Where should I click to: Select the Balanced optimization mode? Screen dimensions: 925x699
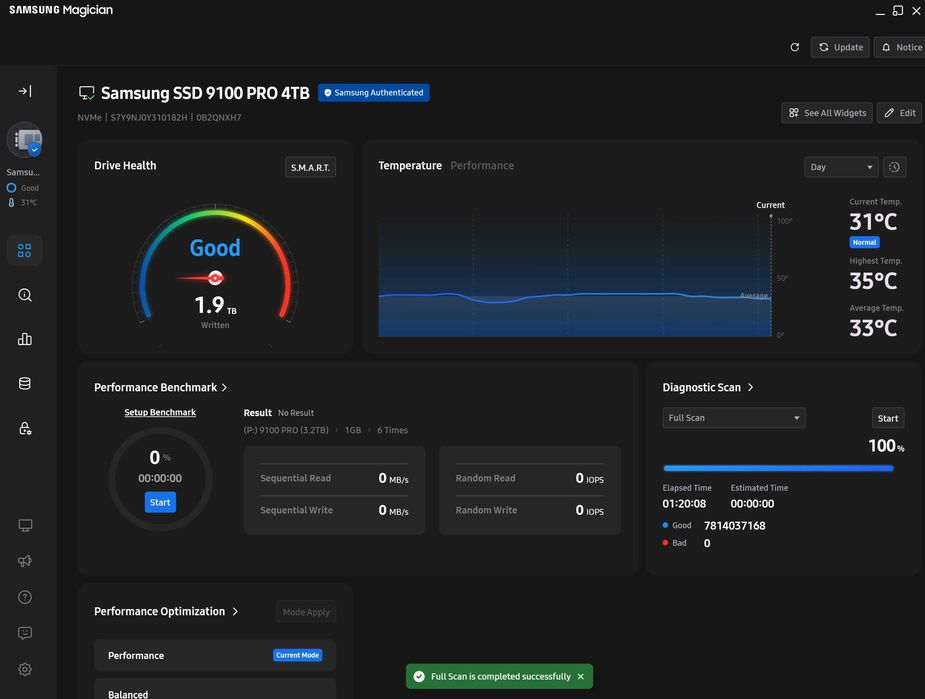(215, 689)
